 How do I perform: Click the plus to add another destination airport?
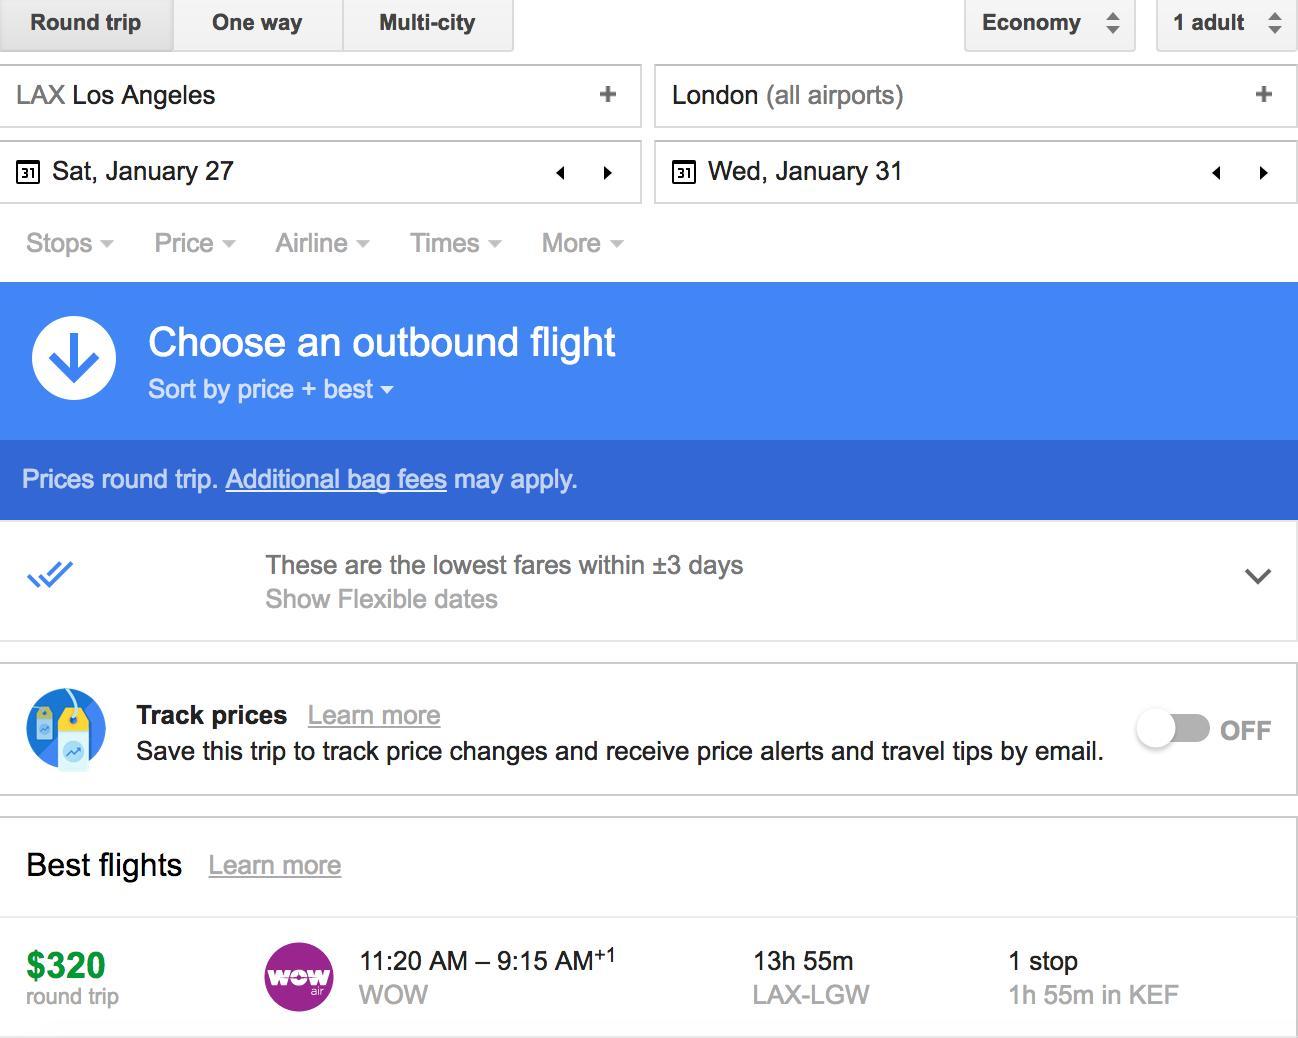[x=1264, y=95]
